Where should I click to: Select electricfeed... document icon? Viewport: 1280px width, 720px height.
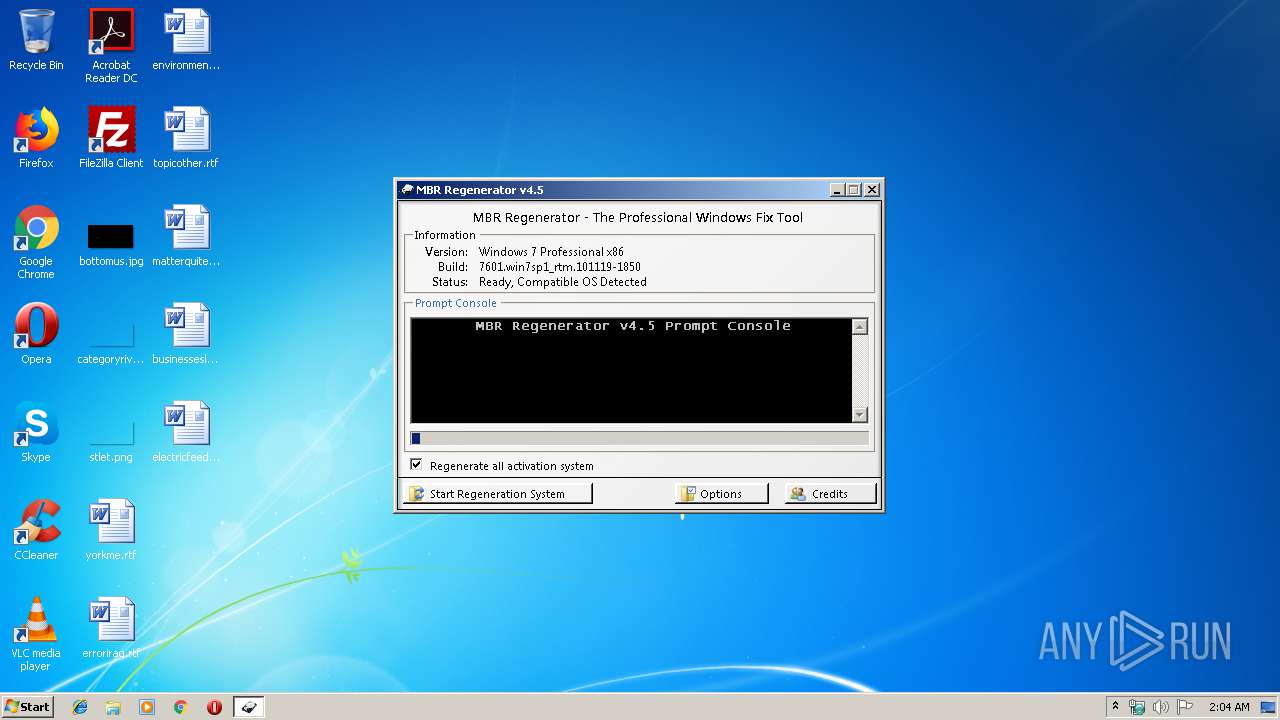pos(186,432)
